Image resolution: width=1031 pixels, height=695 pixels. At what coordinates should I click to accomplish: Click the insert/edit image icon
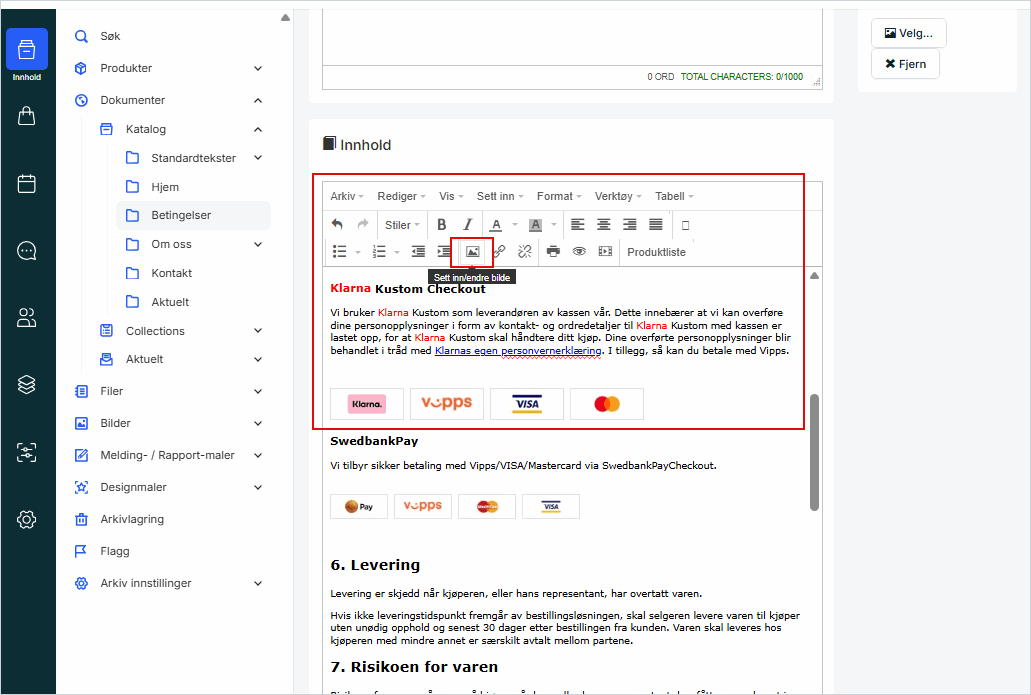(x=472, y=252)
